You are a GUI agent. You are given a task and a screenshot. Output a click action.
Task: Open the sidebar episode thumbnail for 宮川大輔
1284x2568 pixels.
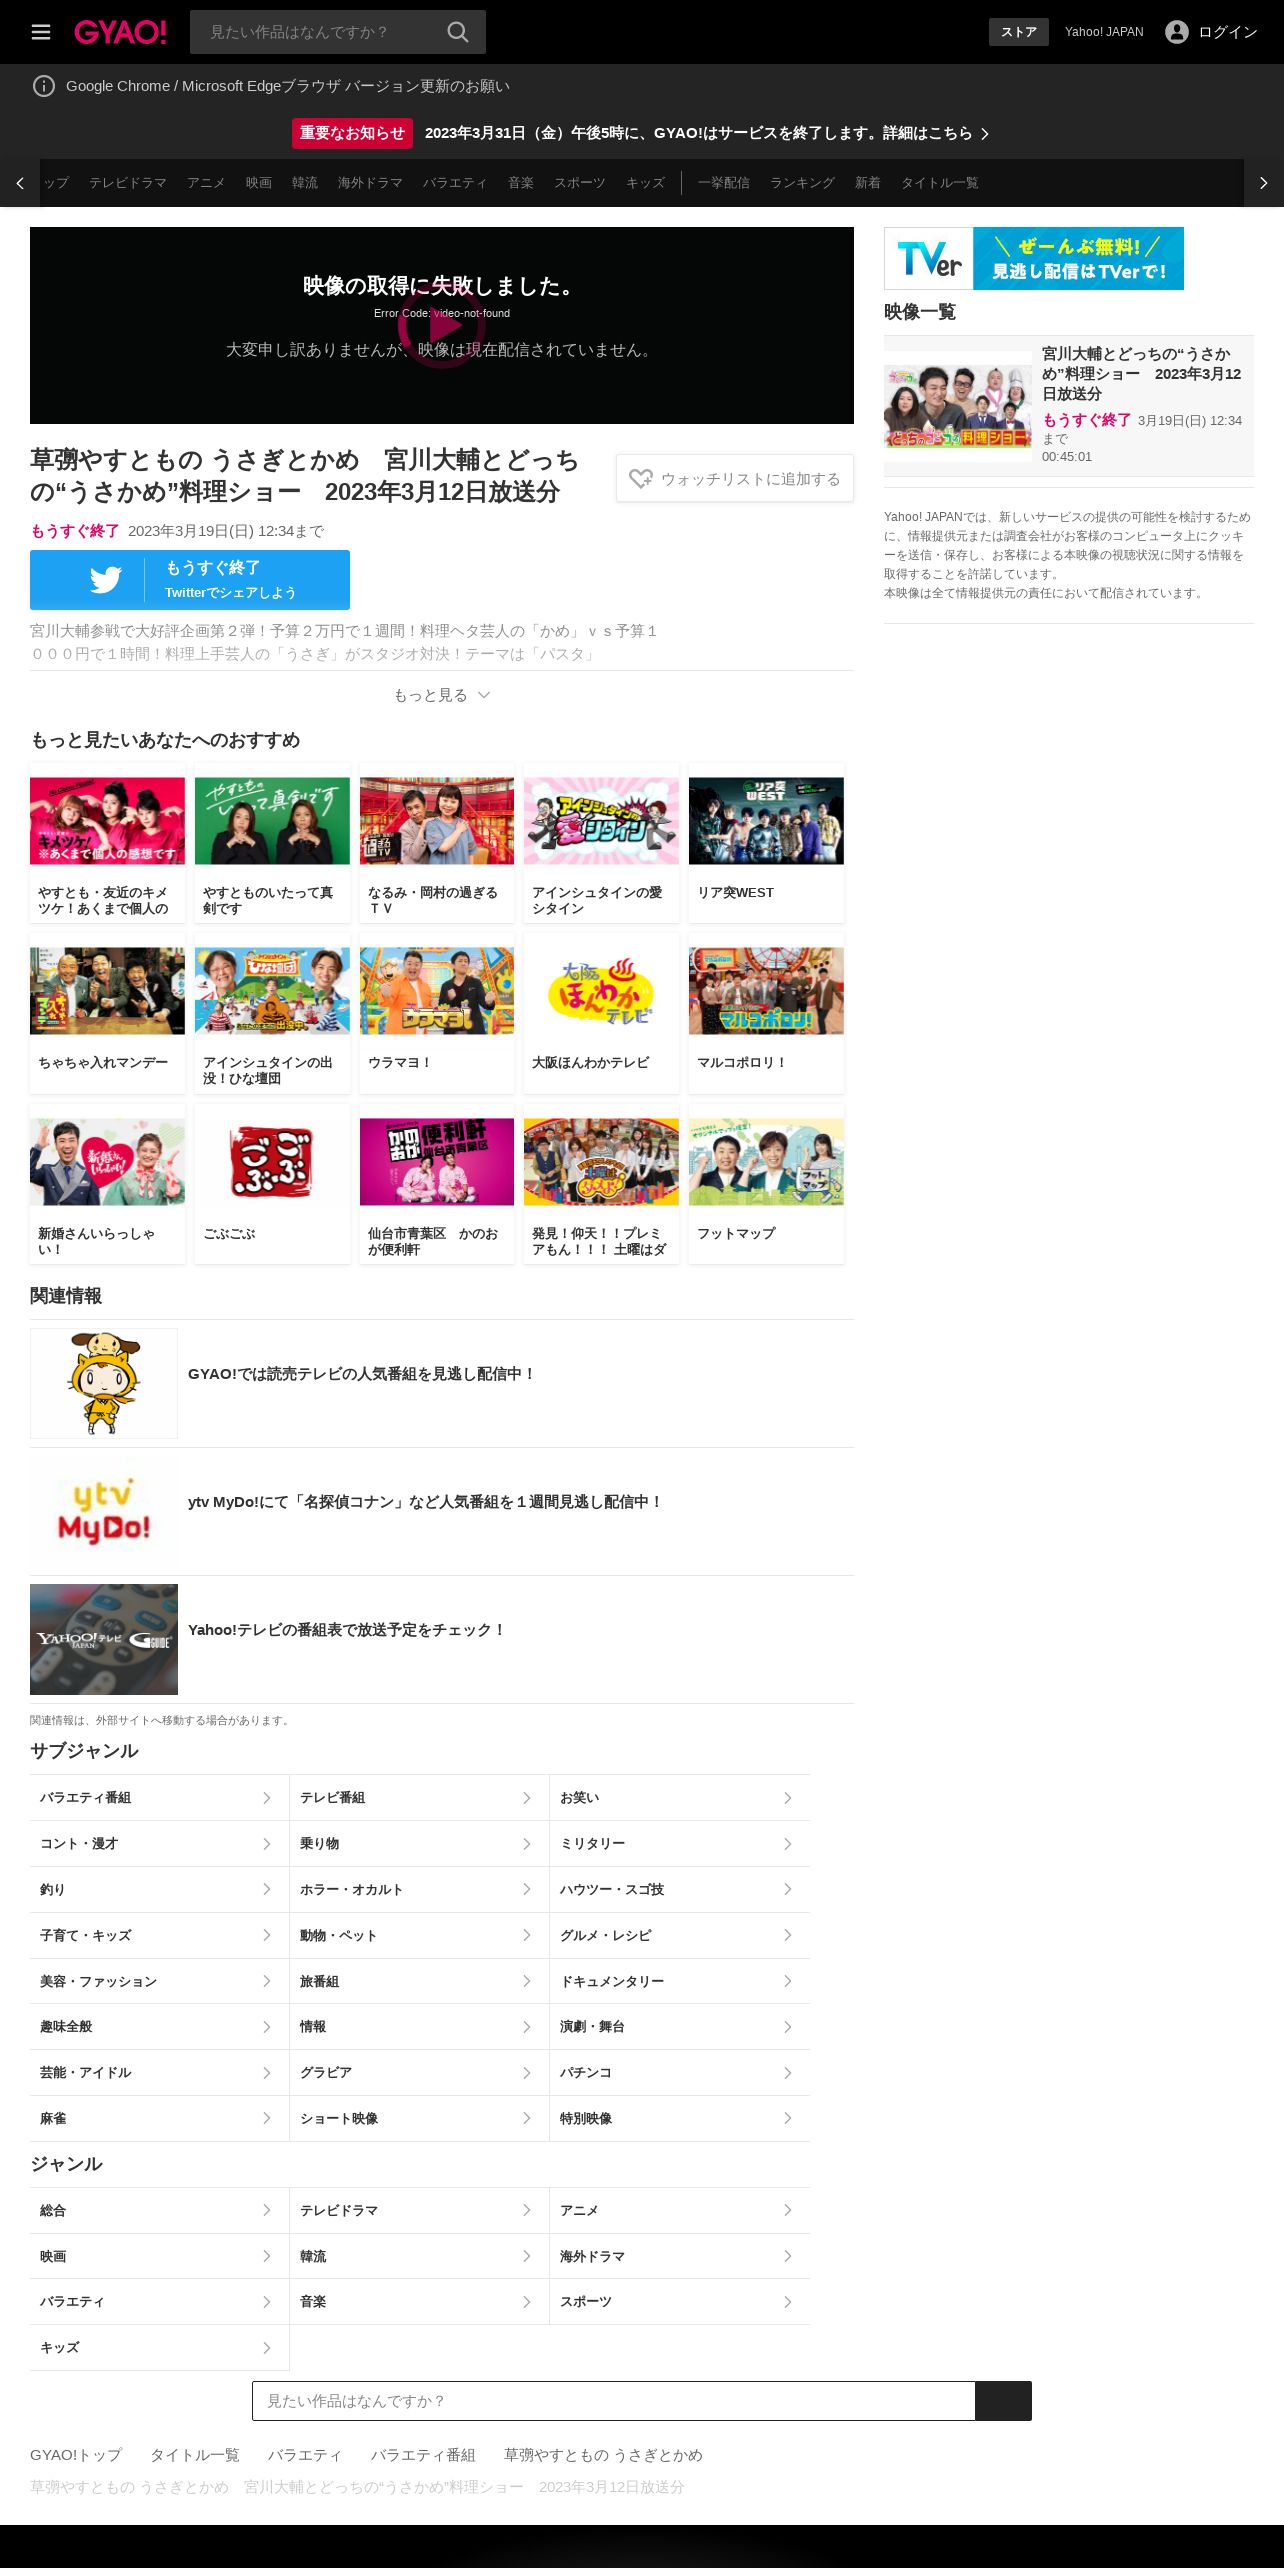click(x=958, y=406)
